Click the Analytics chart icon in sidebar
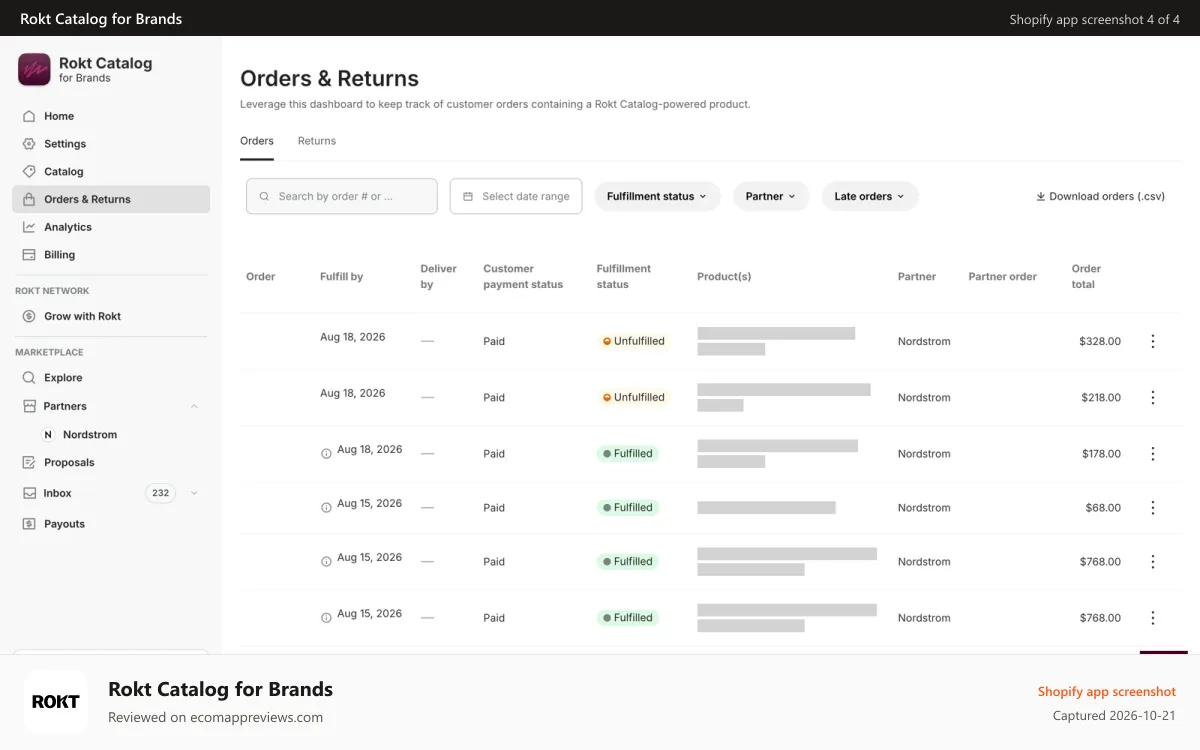 click(29, 227)
